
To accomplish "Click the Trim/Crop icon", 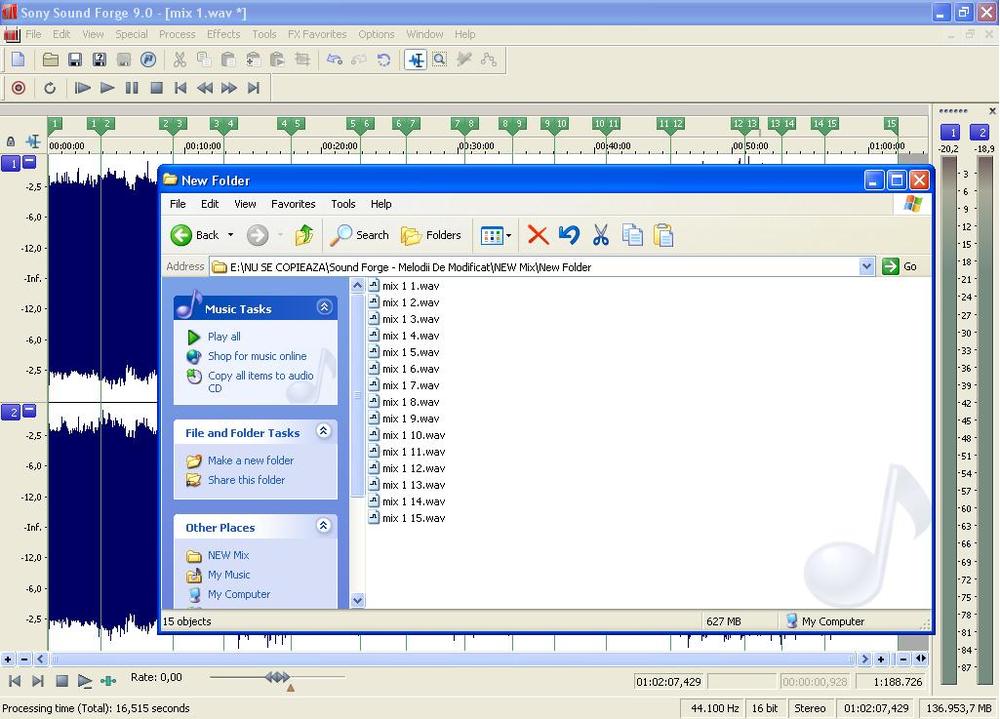I will 302,60.
